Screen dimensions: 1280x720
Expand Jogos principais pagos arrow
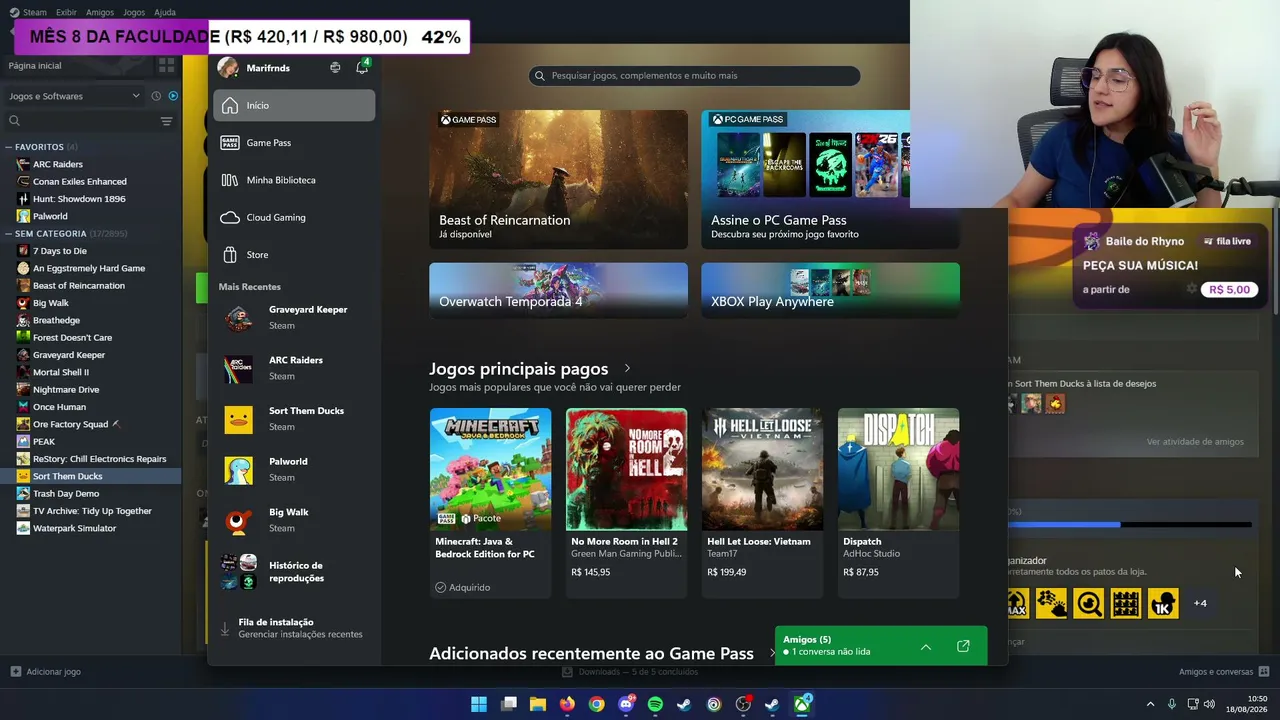pyautogui.click(x=627, y=369)
